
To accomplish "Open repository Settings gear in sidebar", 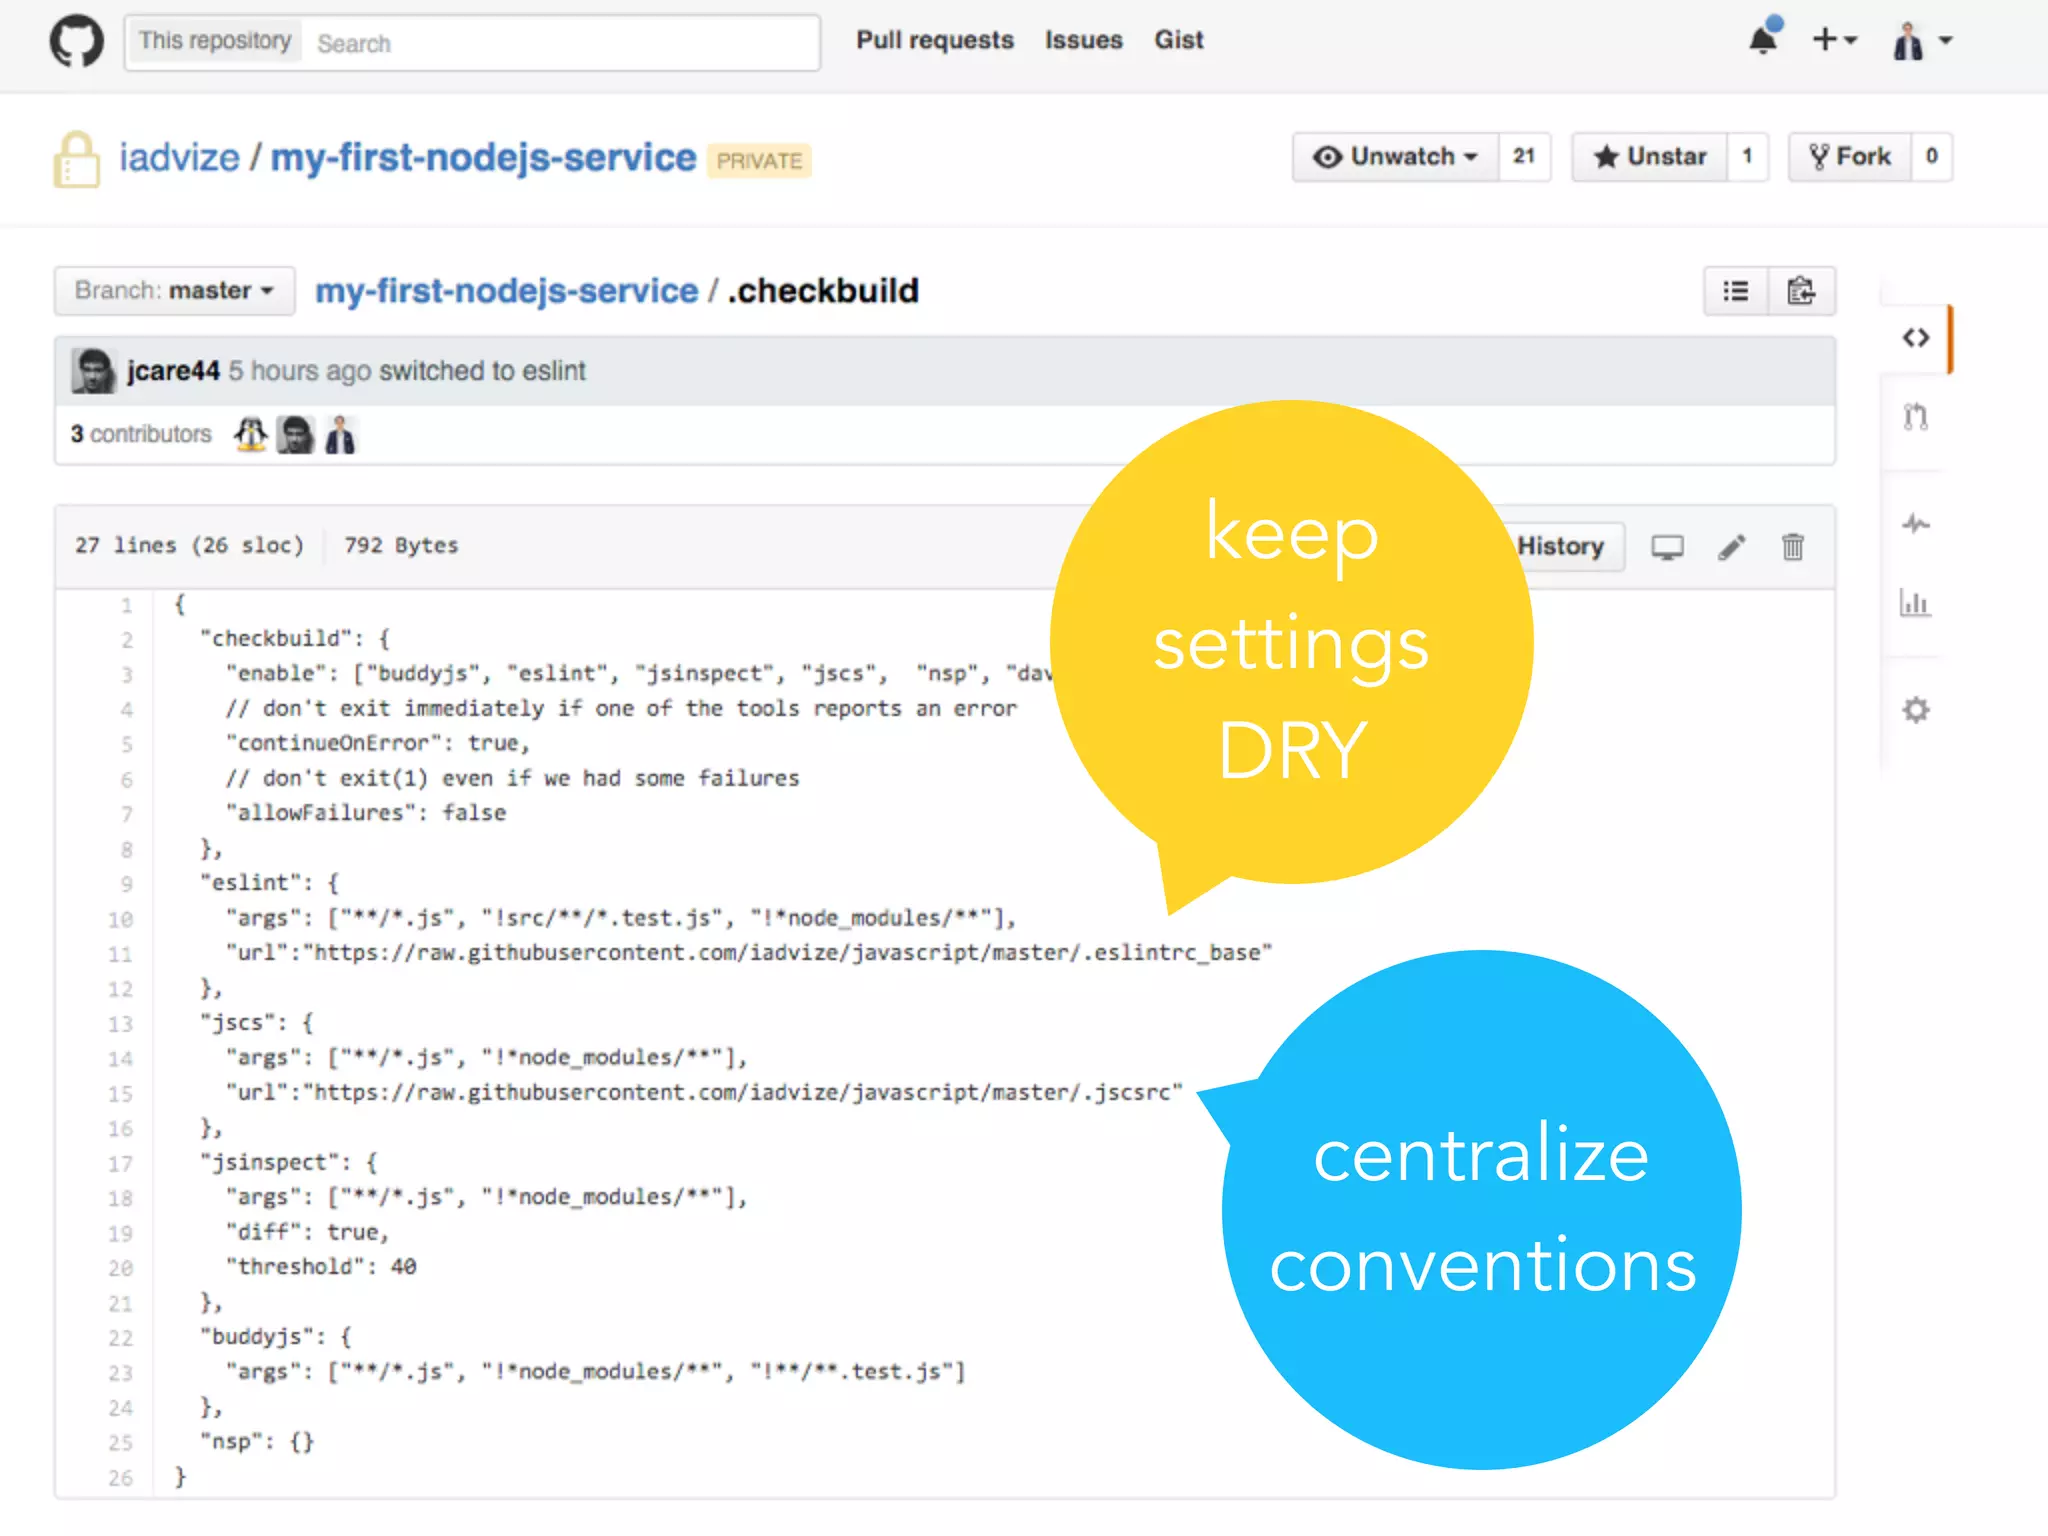I will [1916, 711].
